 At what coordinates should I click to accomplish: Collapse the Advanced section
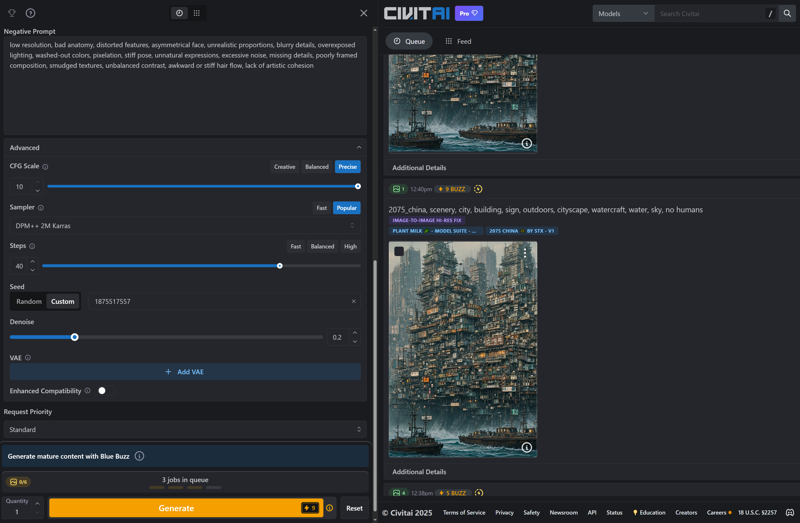coord(359,148)
